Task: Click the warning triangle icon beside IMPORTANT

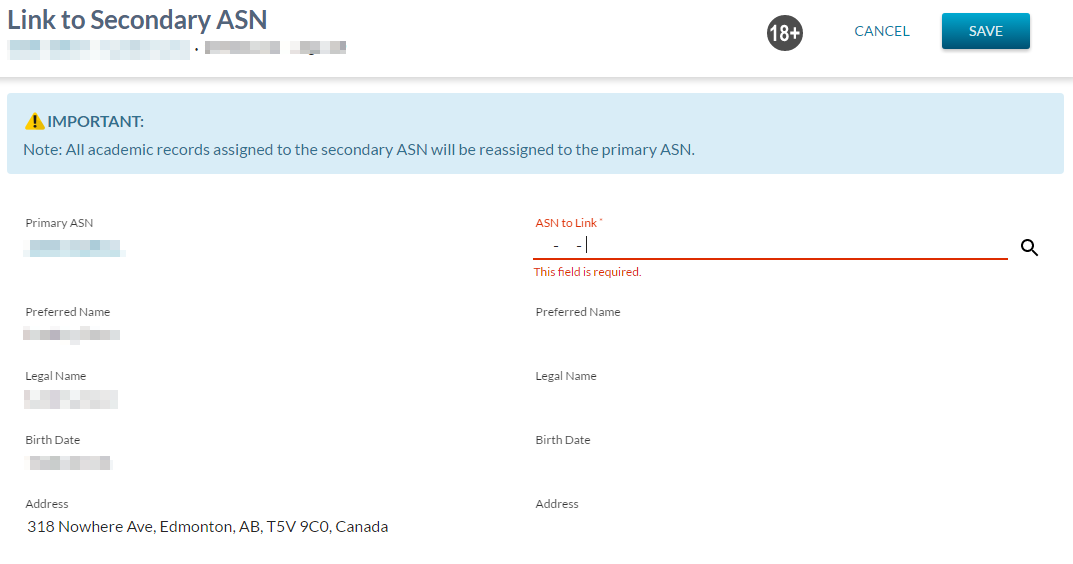Action: [x=35, y=122]
